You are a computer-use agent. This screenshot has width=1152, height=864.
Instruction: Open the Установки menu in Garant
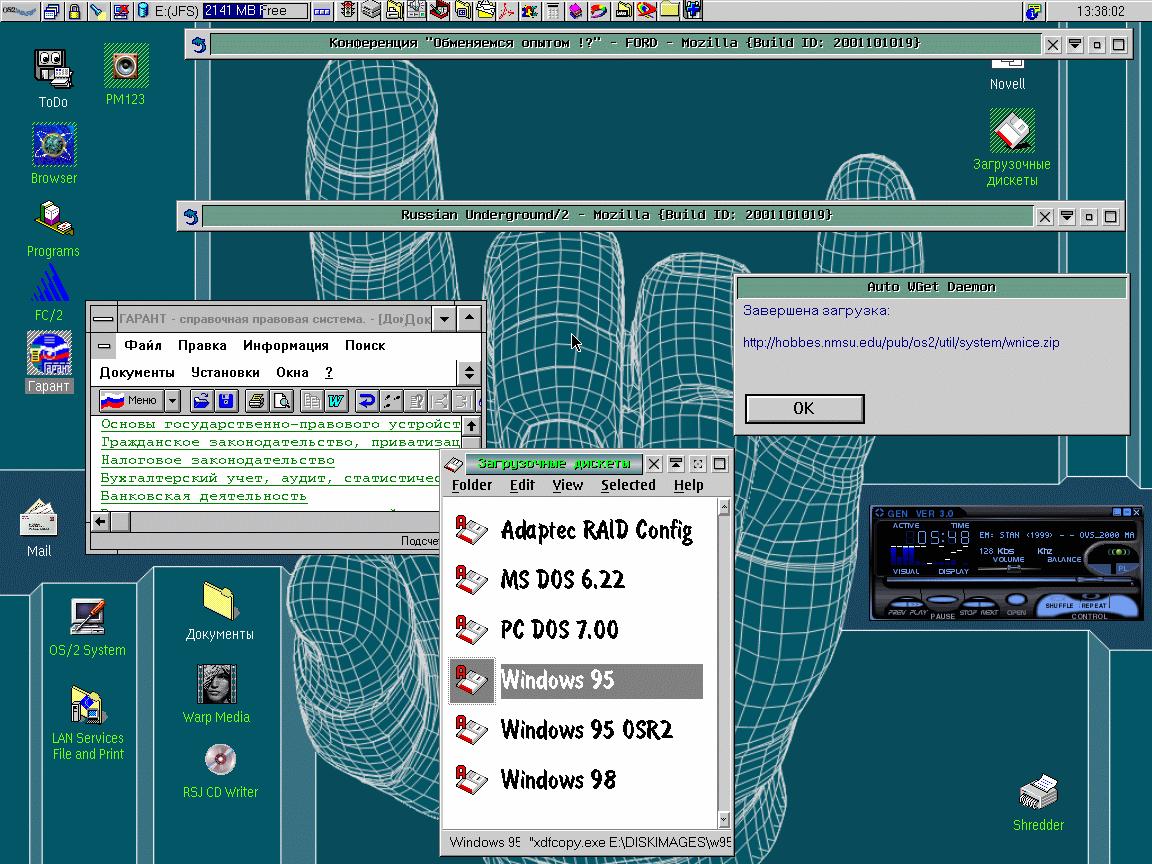click(225, 372)
